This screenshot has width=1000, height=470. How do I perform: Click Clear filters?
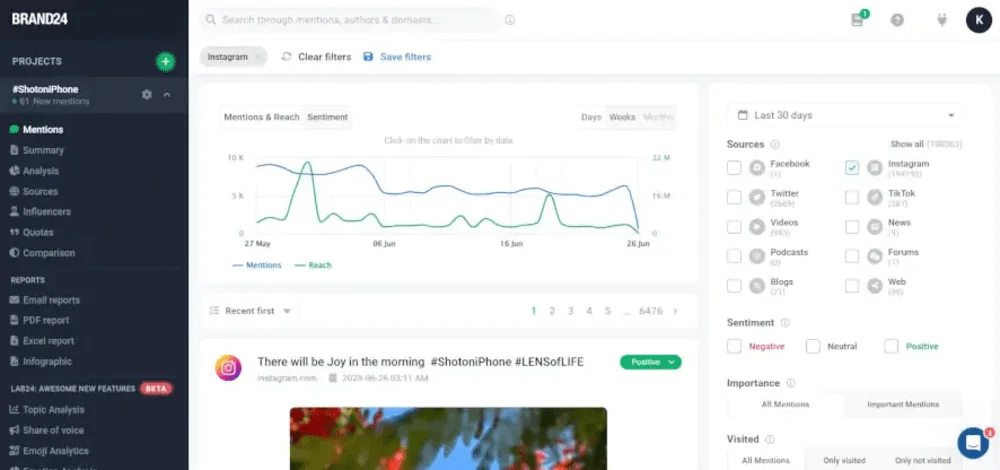coord(316,57)
